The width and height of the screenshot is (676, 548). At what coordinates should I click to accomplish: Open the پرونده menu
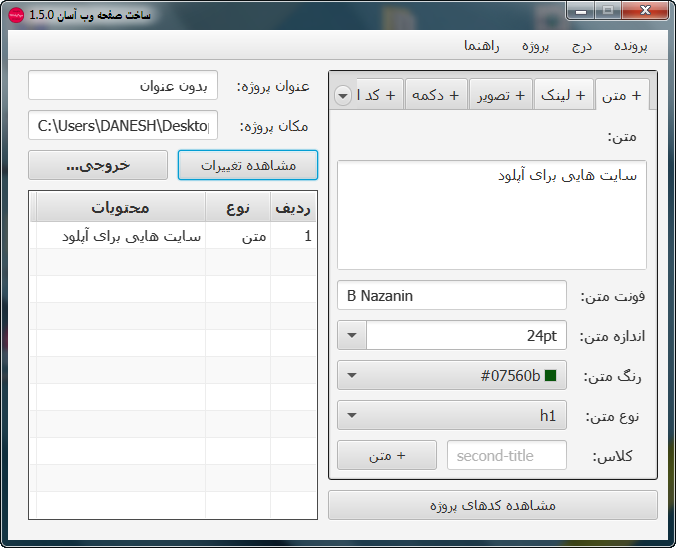pos(630,46)
